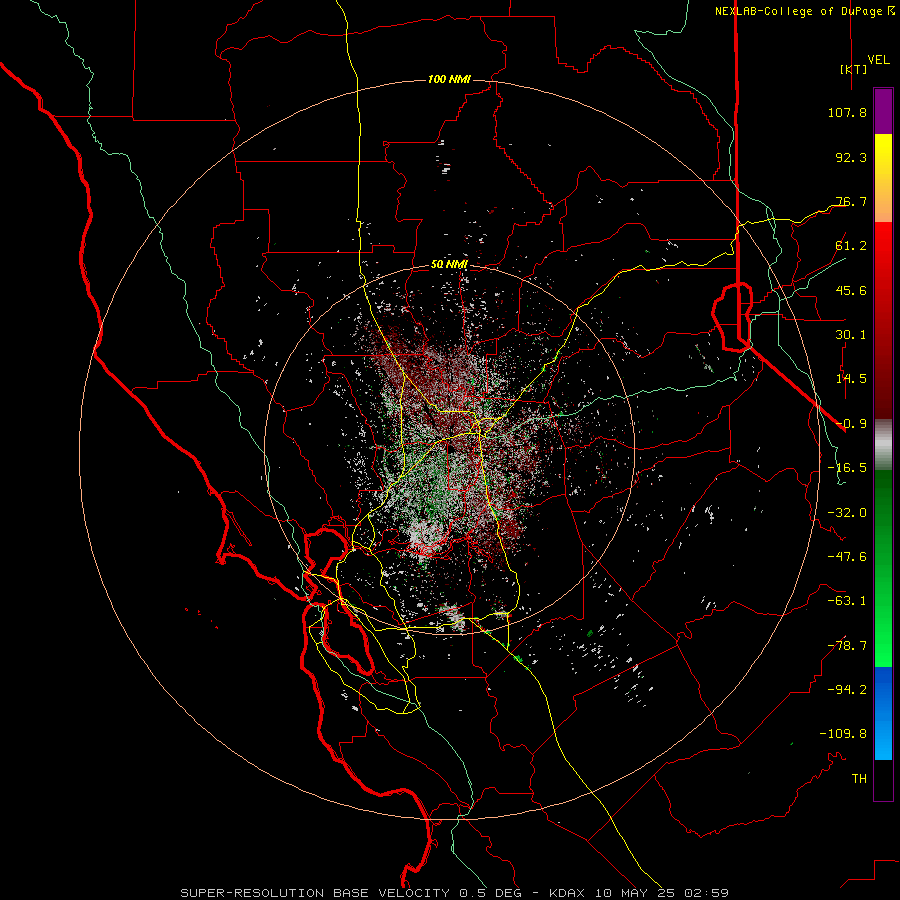Image resolution: width=900 pixels, height=900 pixels.
Task: Click the purple segment of the velocity color bar
Action: (x=883, y=111)
